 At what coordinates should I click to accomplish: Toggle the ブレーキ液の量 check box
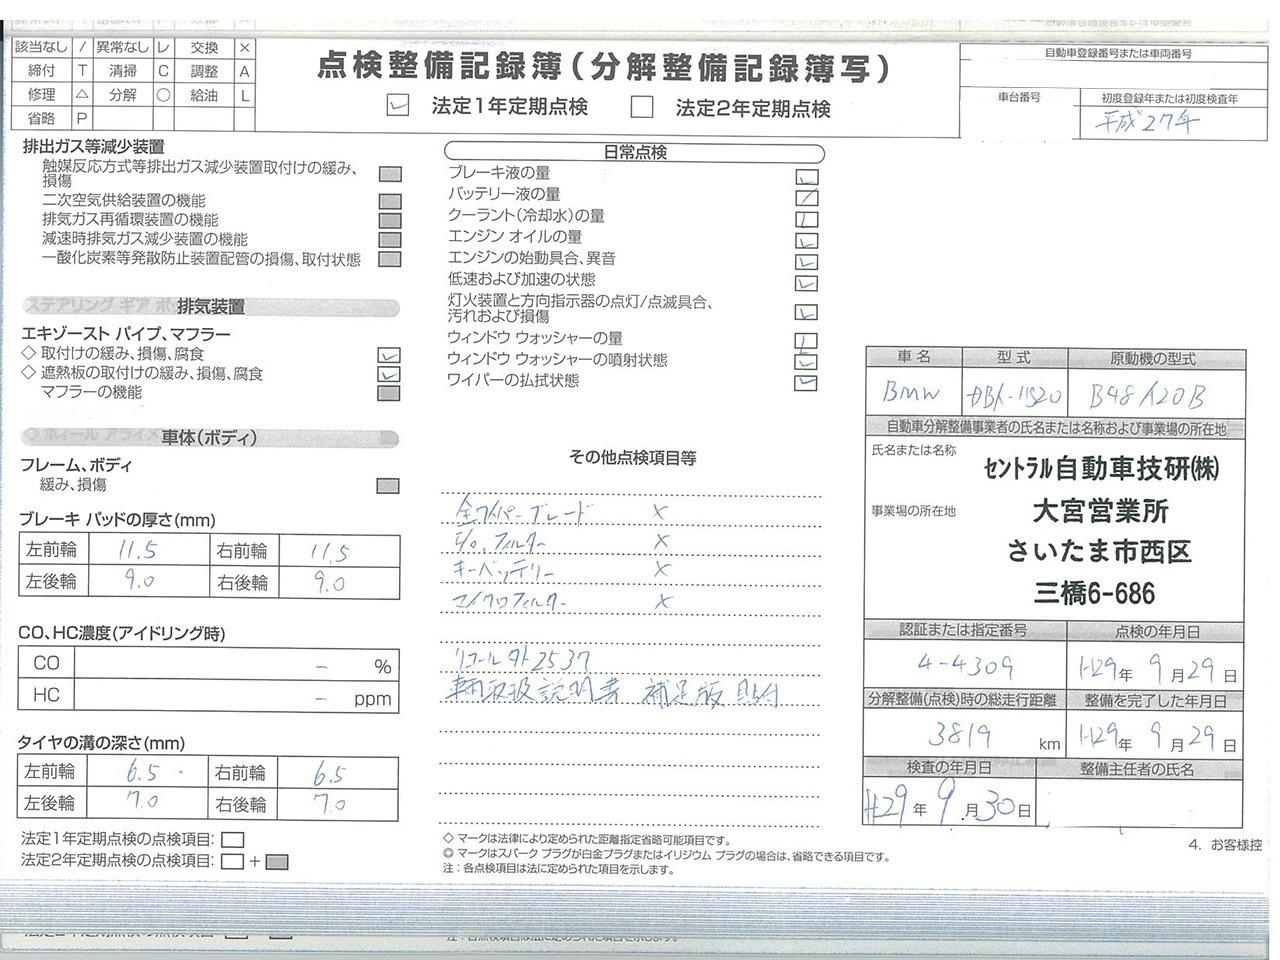point(806,177)
